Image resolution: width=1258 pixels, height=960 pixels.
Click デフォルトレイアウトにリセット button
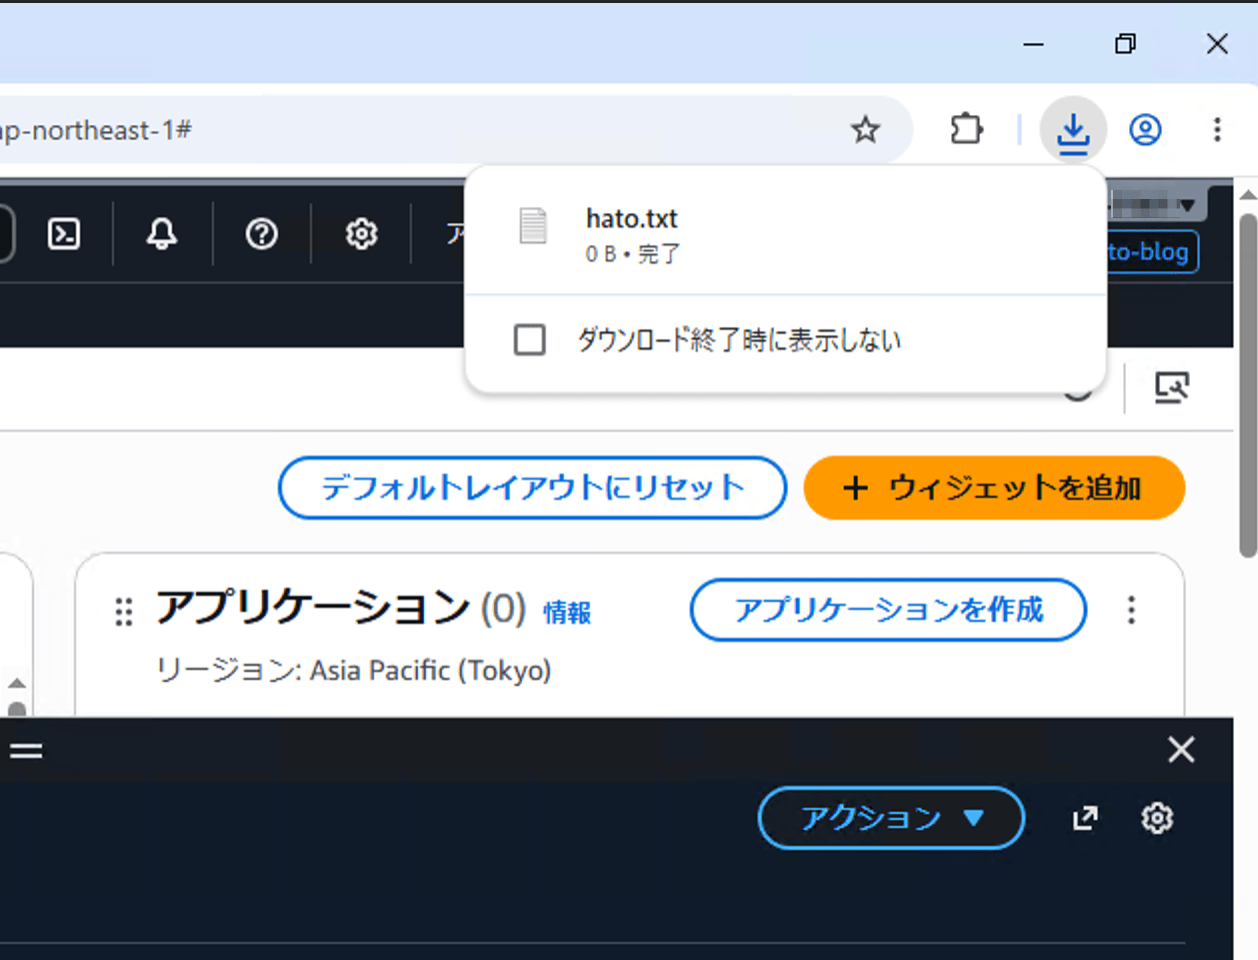(532, 488)
